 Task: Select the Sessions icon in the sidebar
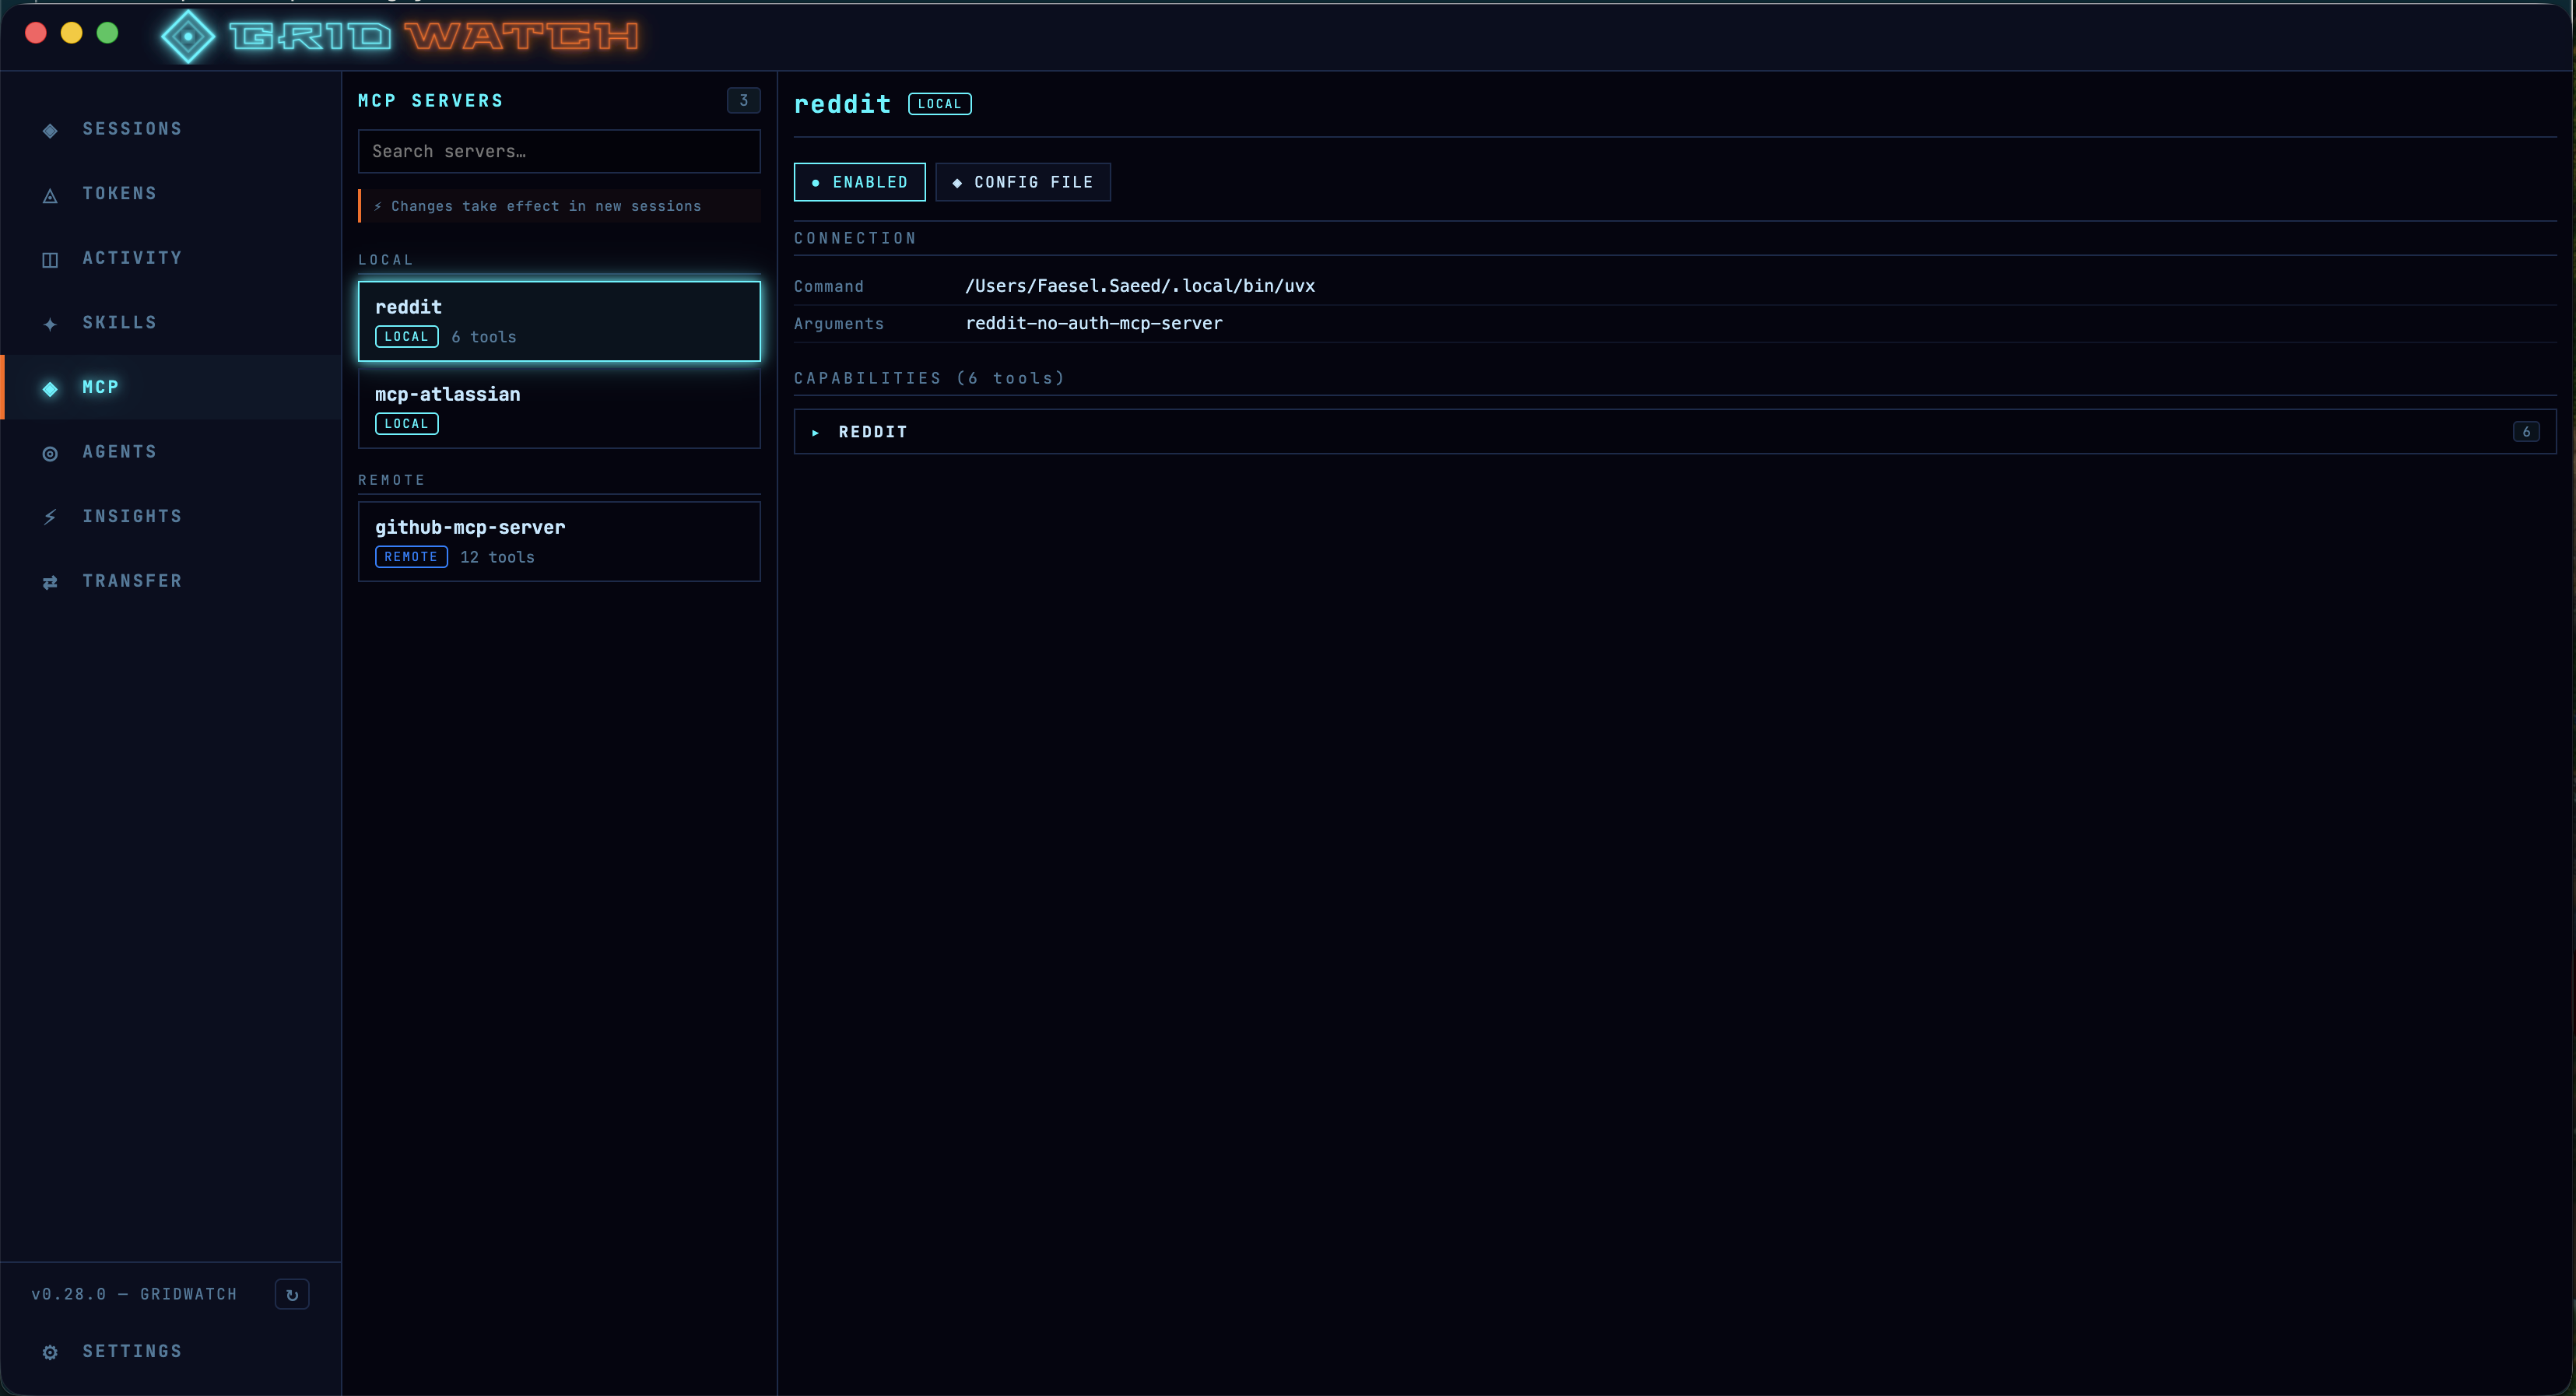[x=50, y=129]
